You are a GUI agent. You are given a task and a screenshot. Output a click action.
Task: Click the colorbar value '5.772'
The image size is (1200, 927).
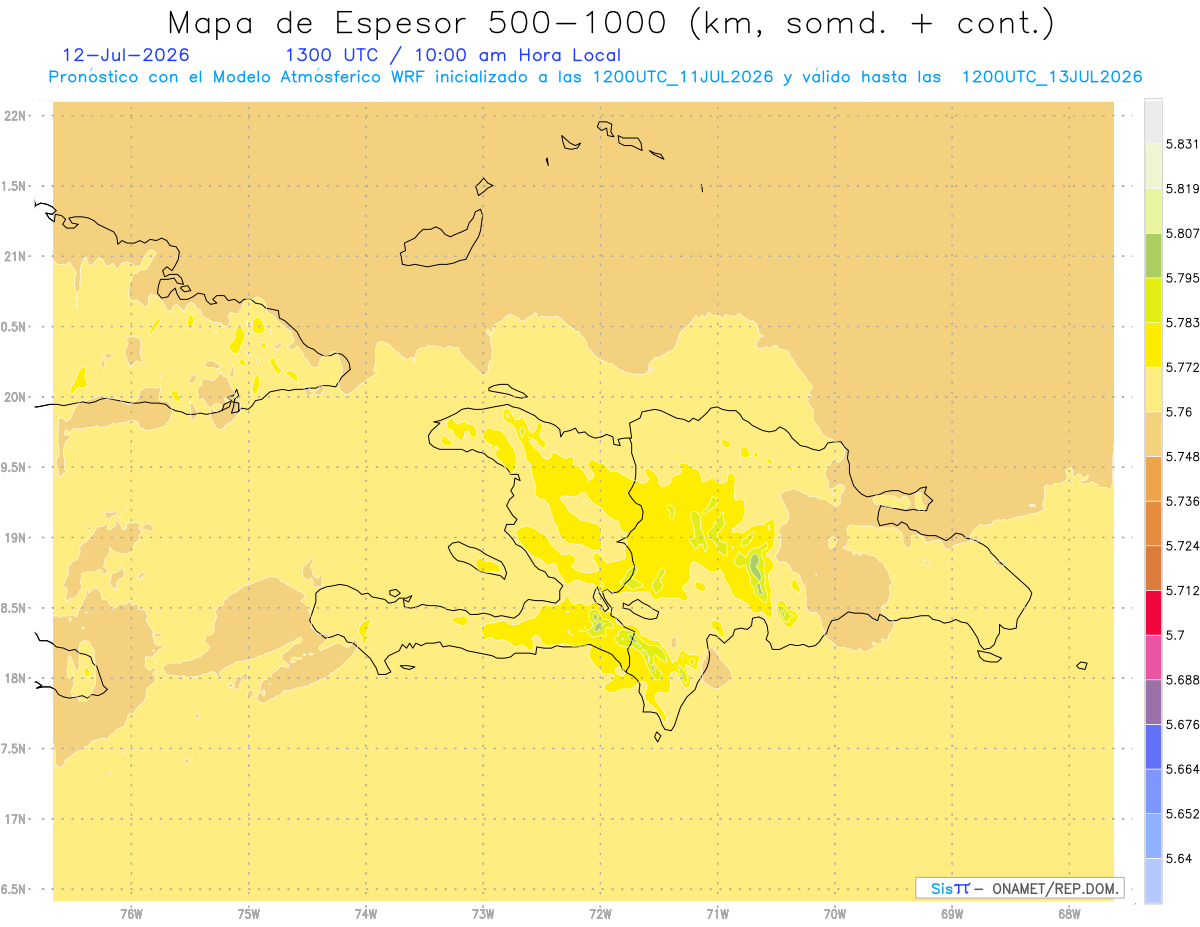[1183, 368]
